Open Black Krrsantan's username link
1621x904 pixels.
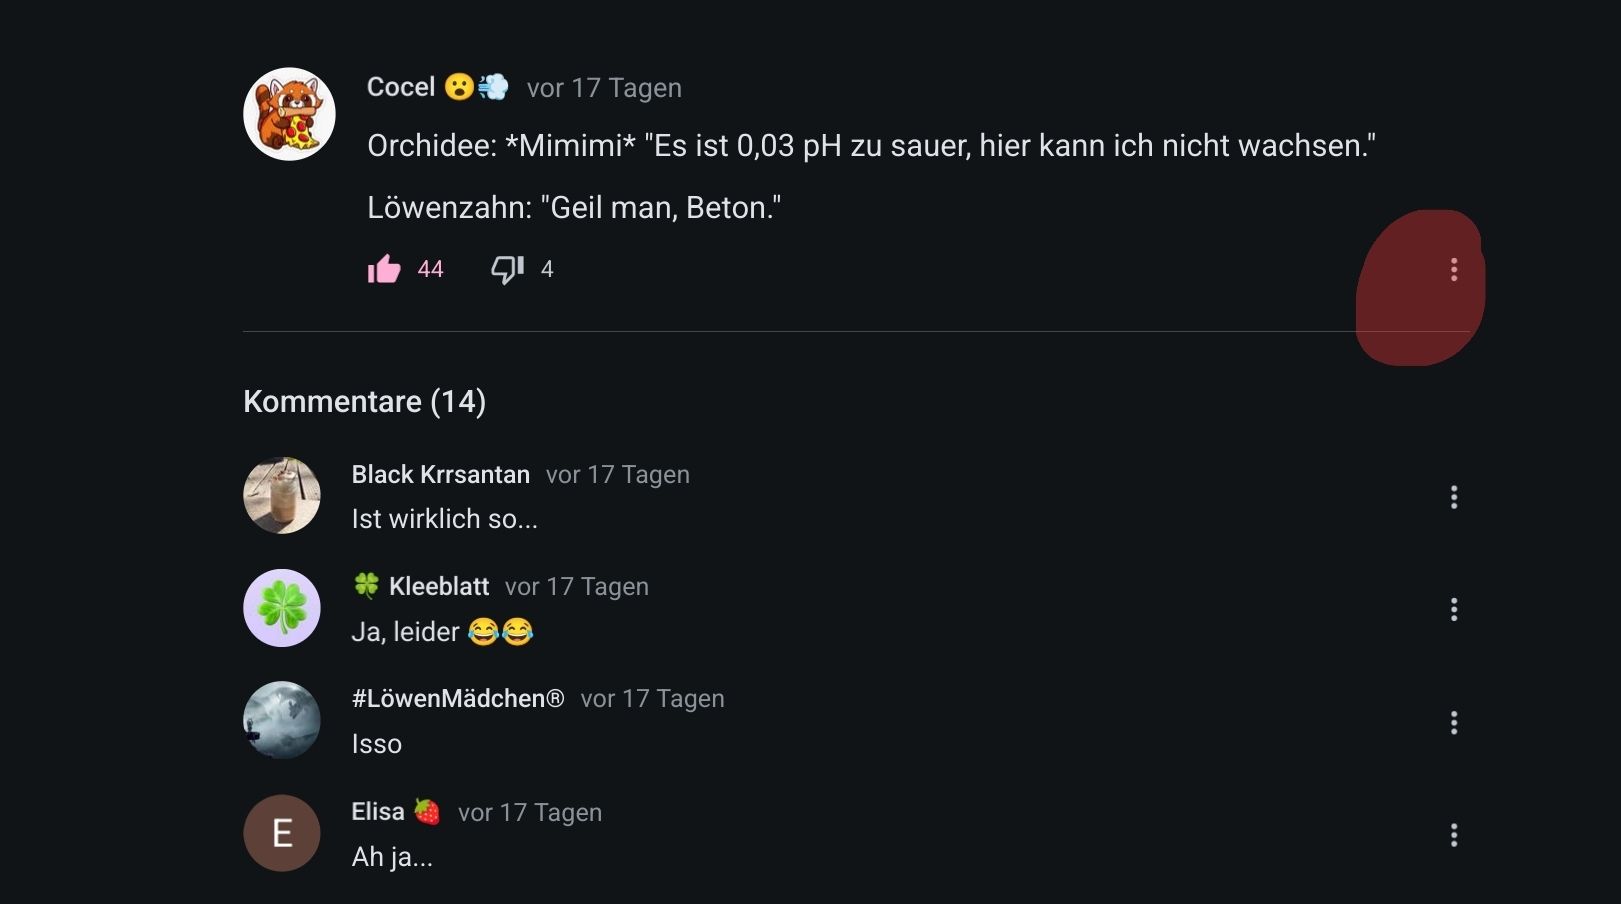tap(440, 475)
